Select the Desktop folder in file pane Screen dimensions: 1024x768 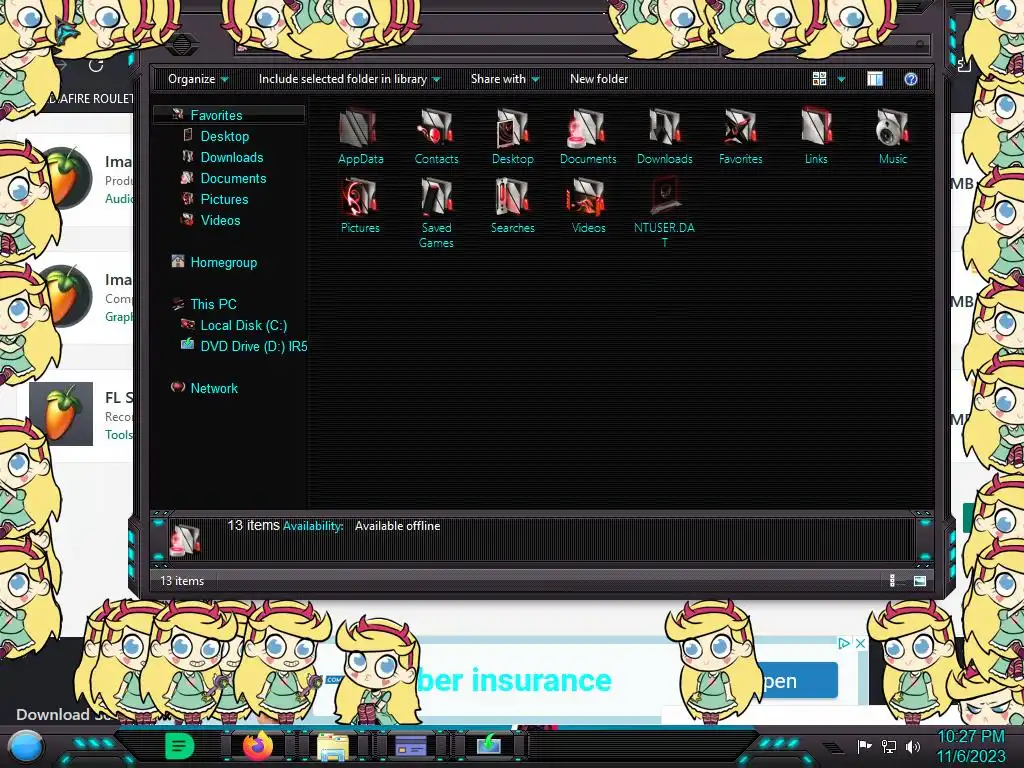(513, 136)
